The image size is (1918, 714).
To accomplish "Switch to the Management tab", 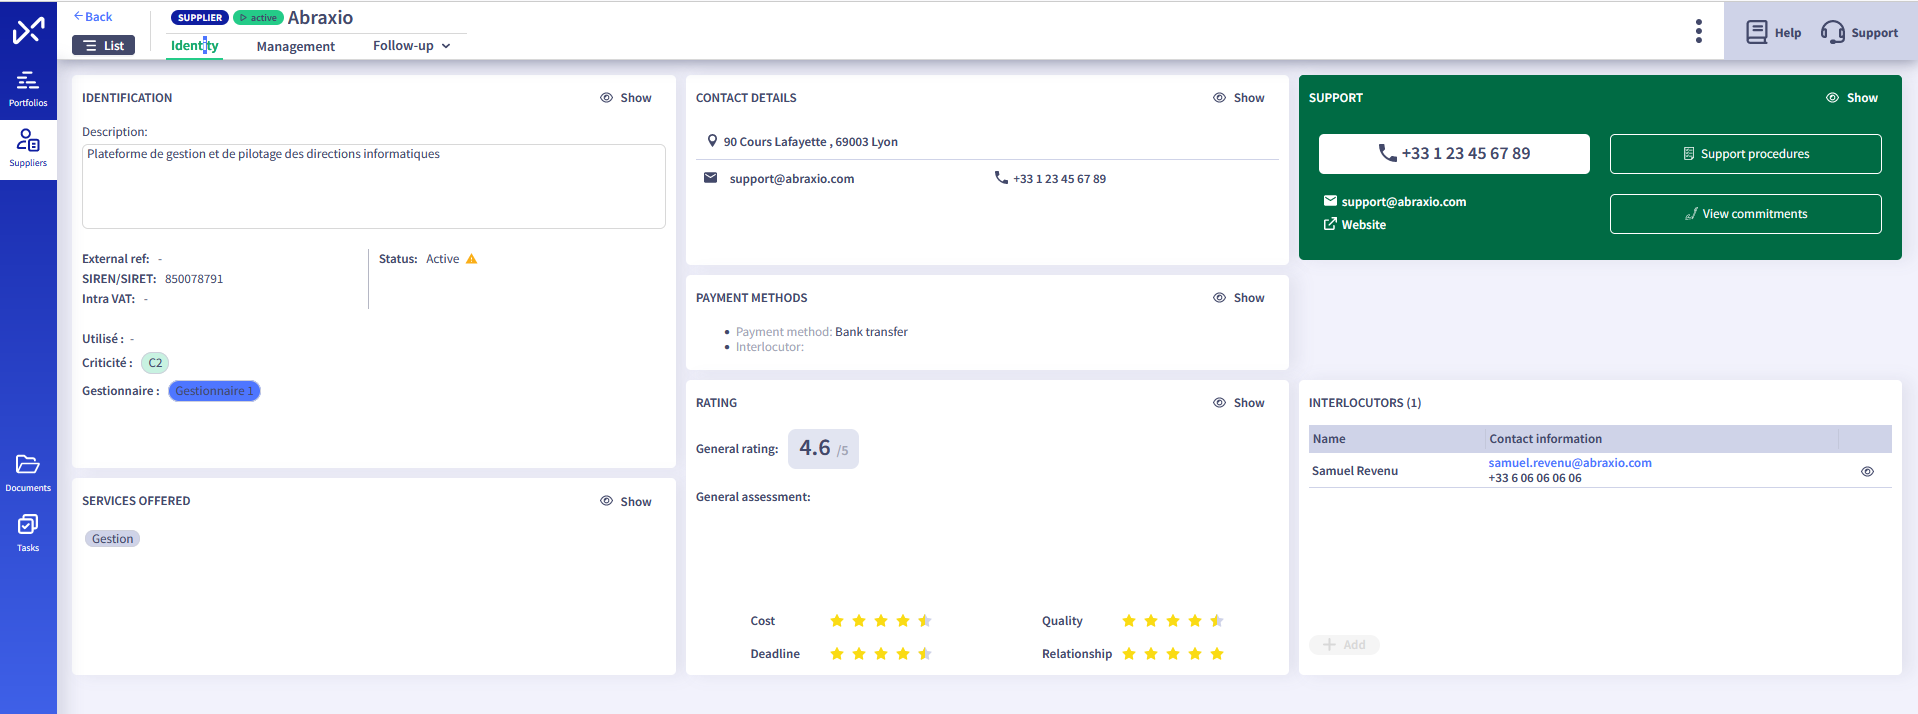I will point(296,47).
